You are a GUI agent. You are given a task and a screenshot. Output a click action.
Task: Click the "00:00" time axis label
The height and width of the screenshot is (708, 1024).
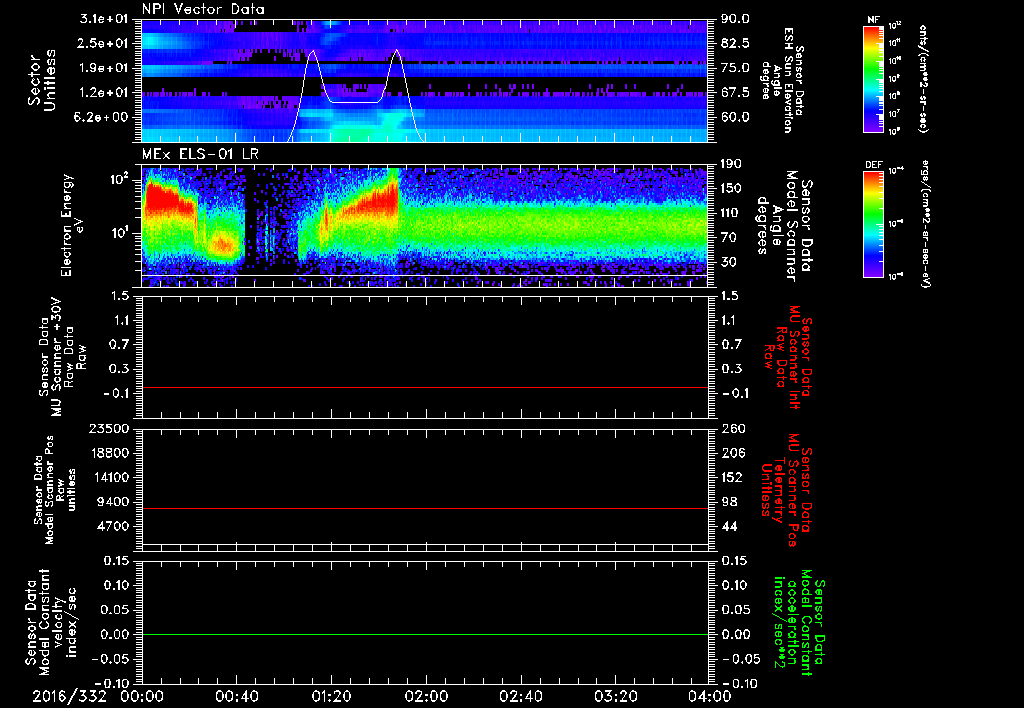(142, 696)
